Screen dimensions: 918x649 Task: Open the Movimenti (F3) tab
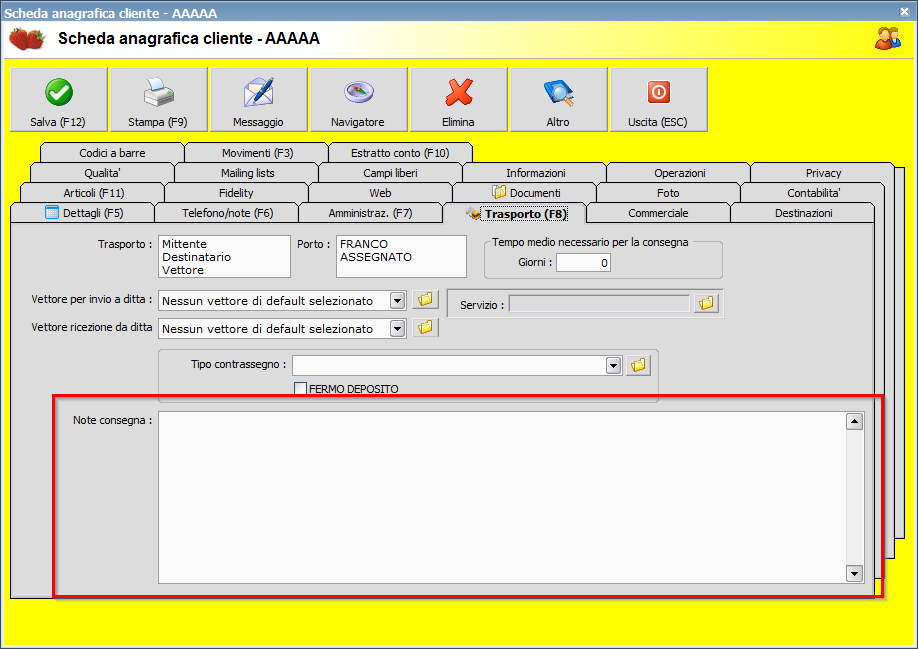(x=257, y=153)
